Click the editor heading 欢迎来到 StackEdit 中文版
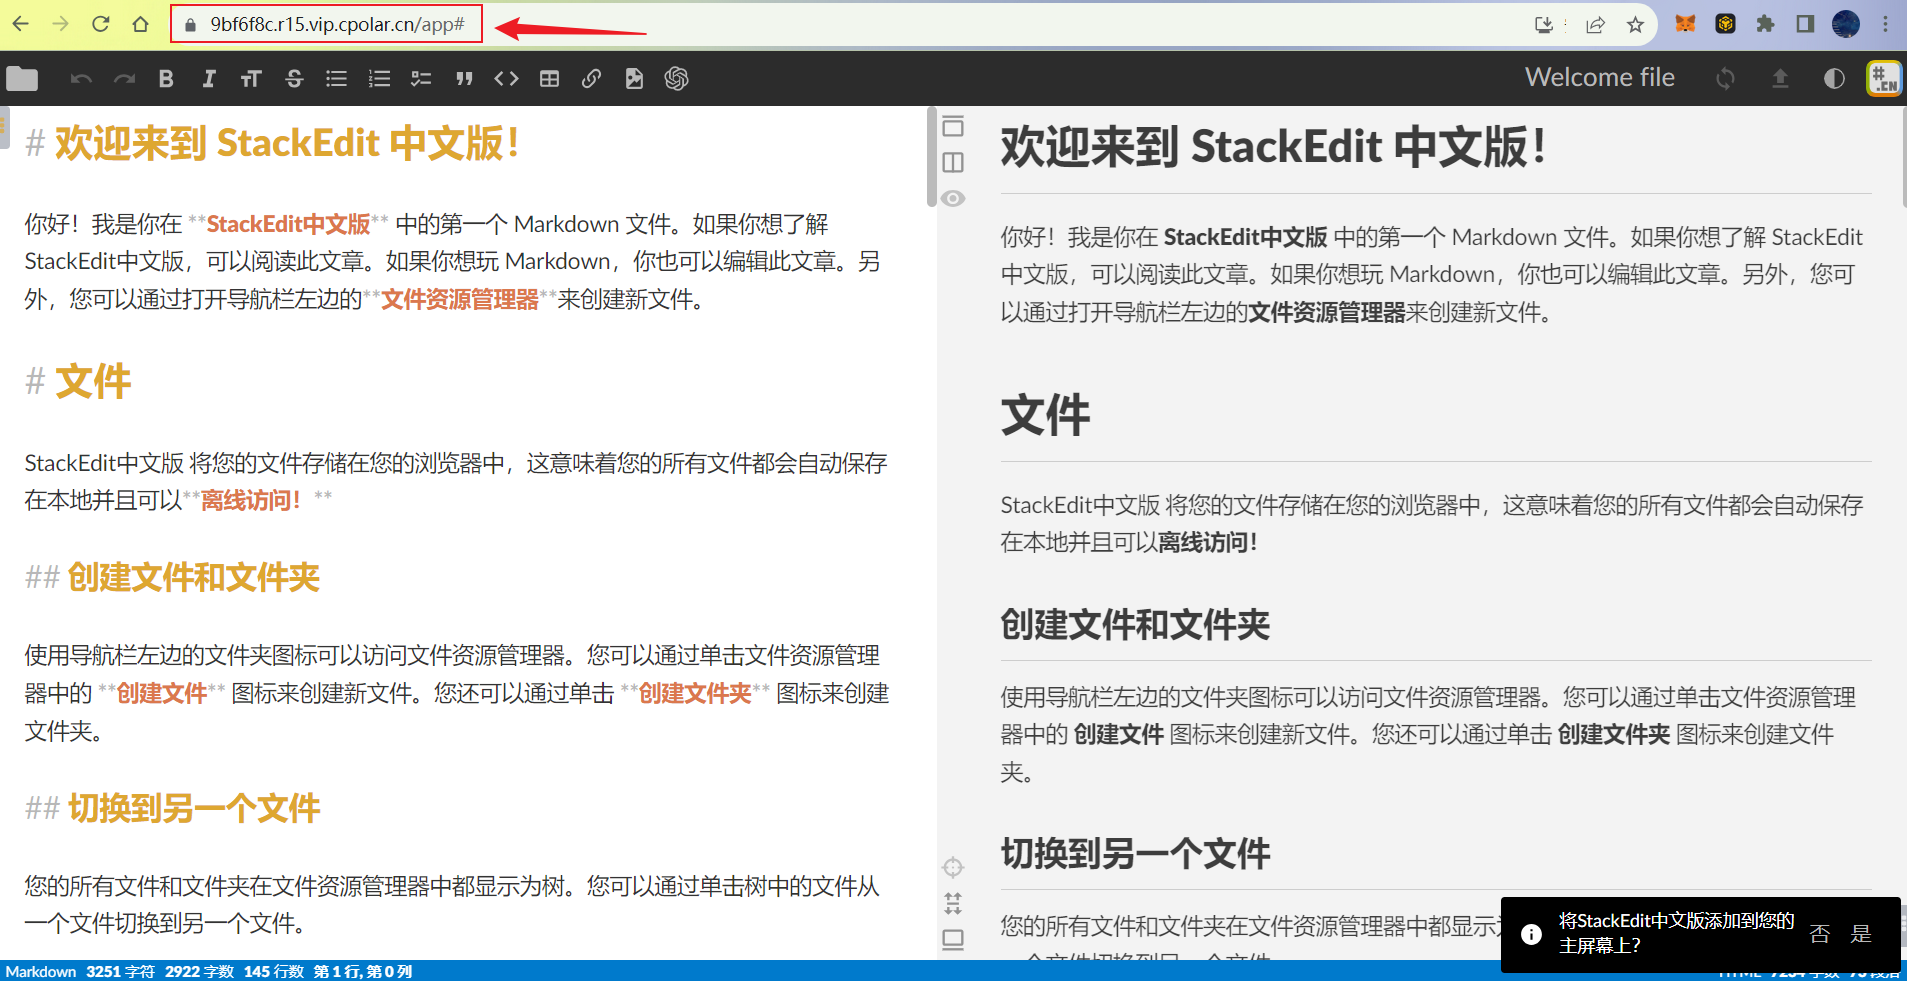 (287, 144)
